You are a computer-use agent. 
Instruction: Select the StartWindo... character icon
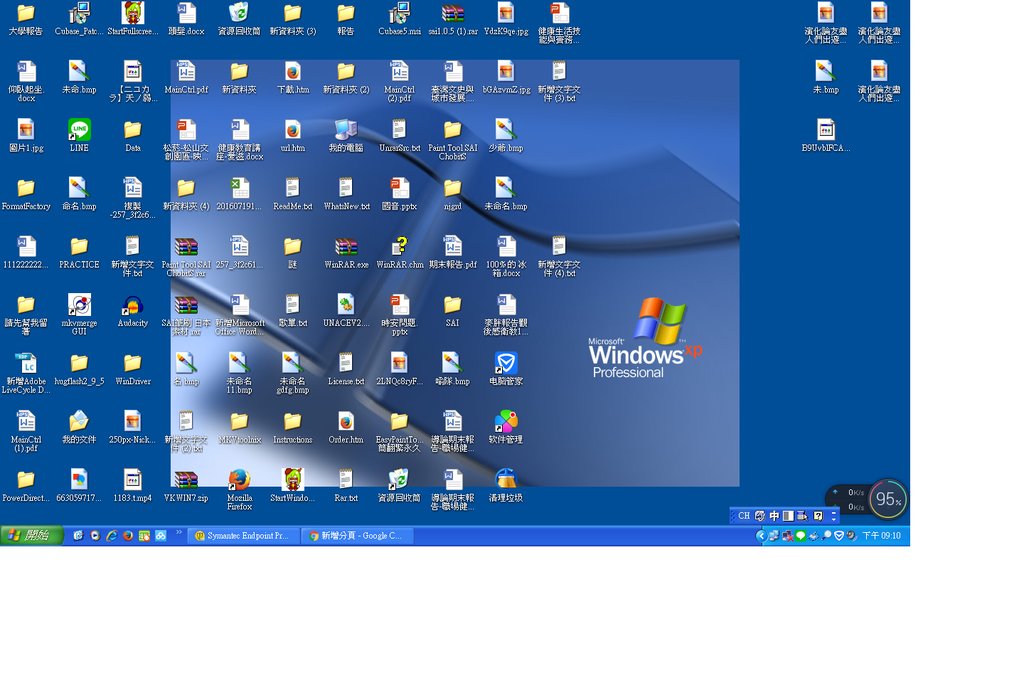pyautogui.click(x=293, y=485)
